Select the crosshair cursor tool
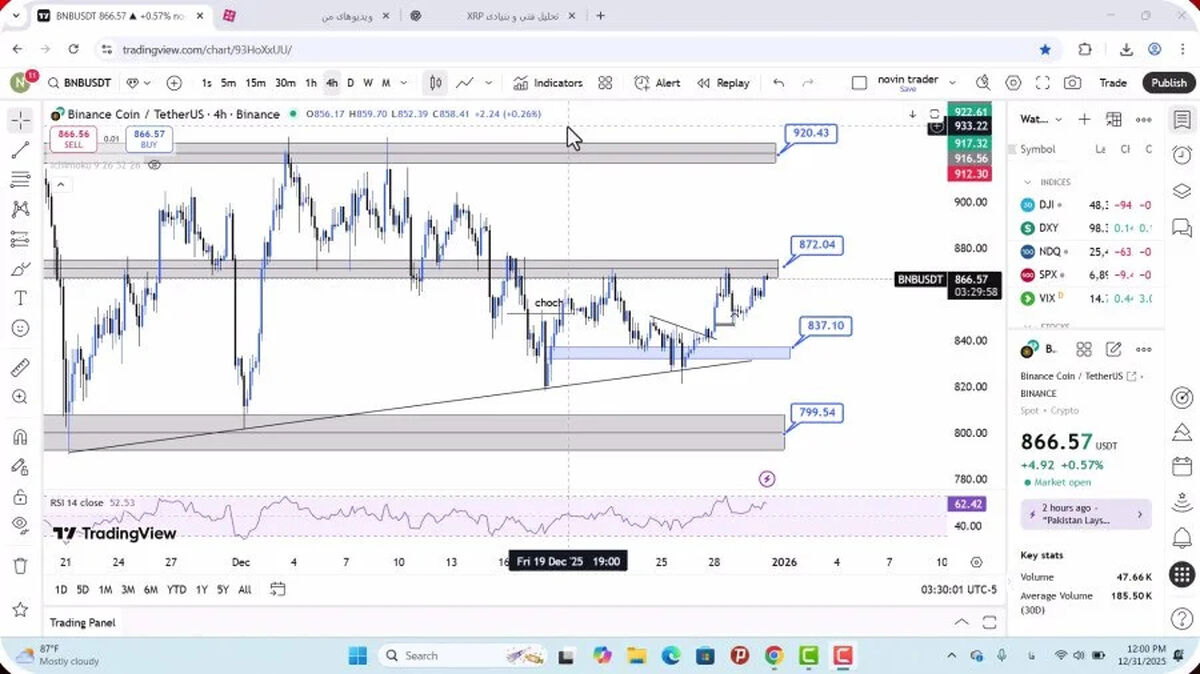The width and height of the screenshot is (1200, 674). click(20, 120)
